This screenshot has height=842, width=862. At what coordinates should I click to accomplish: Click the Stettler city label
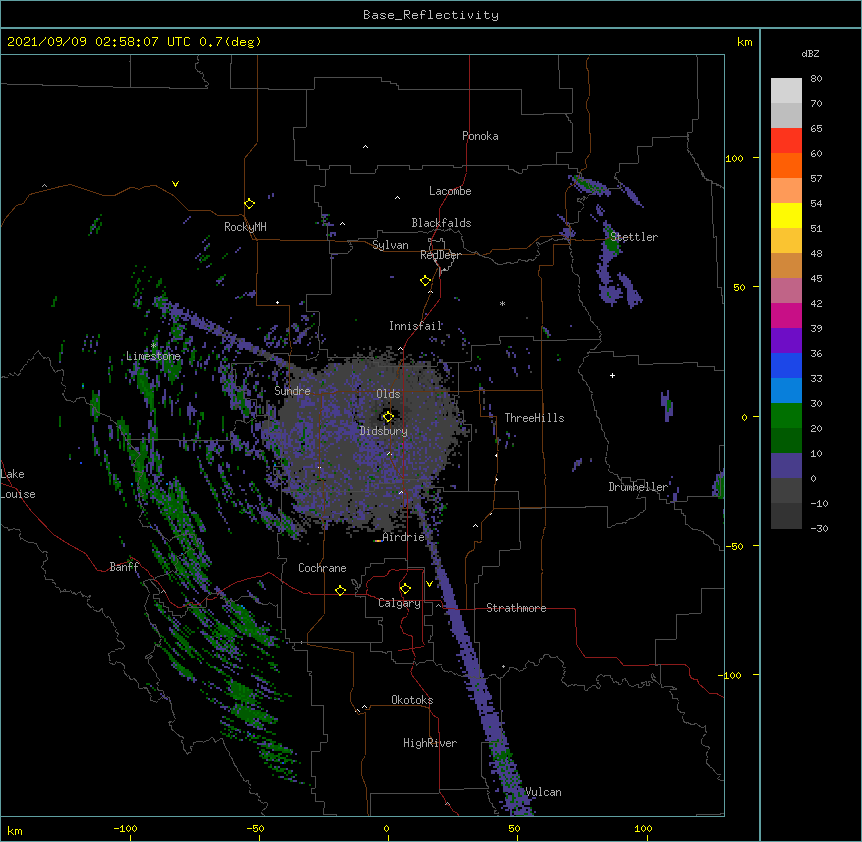(634, 237)
